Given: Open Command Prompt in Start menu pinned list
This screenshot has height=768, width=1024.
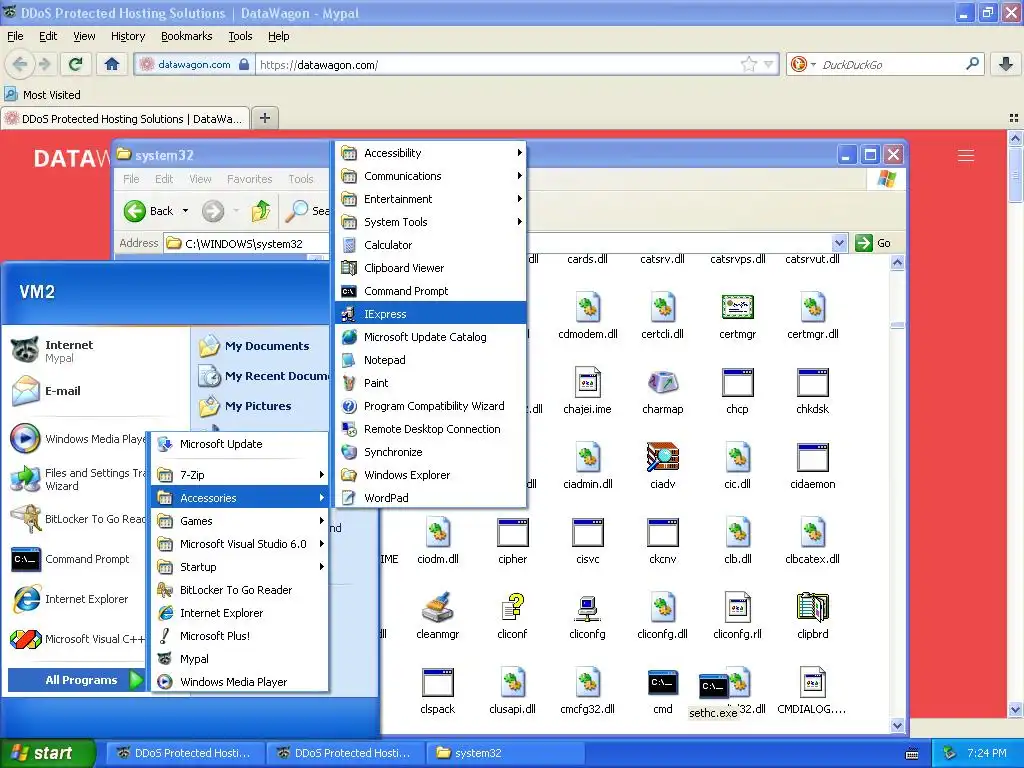Looking at the screenshot, I should coord(78,560).
